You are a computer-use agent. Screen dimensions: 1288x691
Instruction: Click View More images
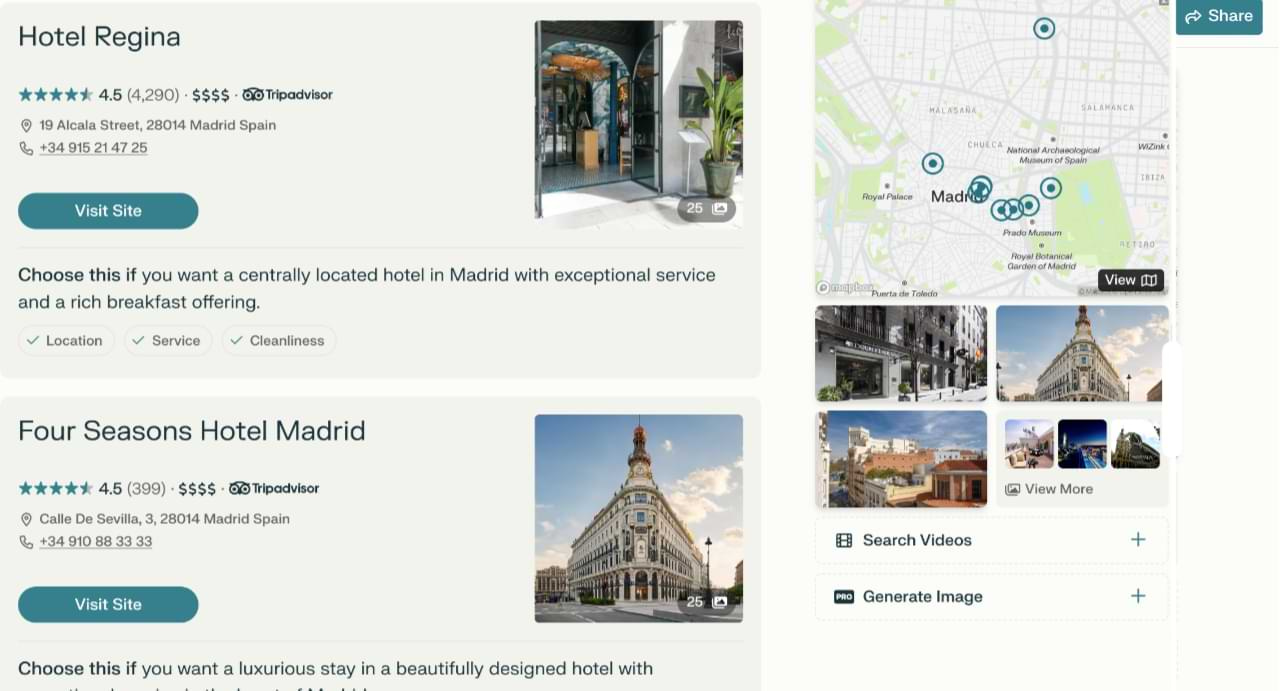coord(1049,489)
